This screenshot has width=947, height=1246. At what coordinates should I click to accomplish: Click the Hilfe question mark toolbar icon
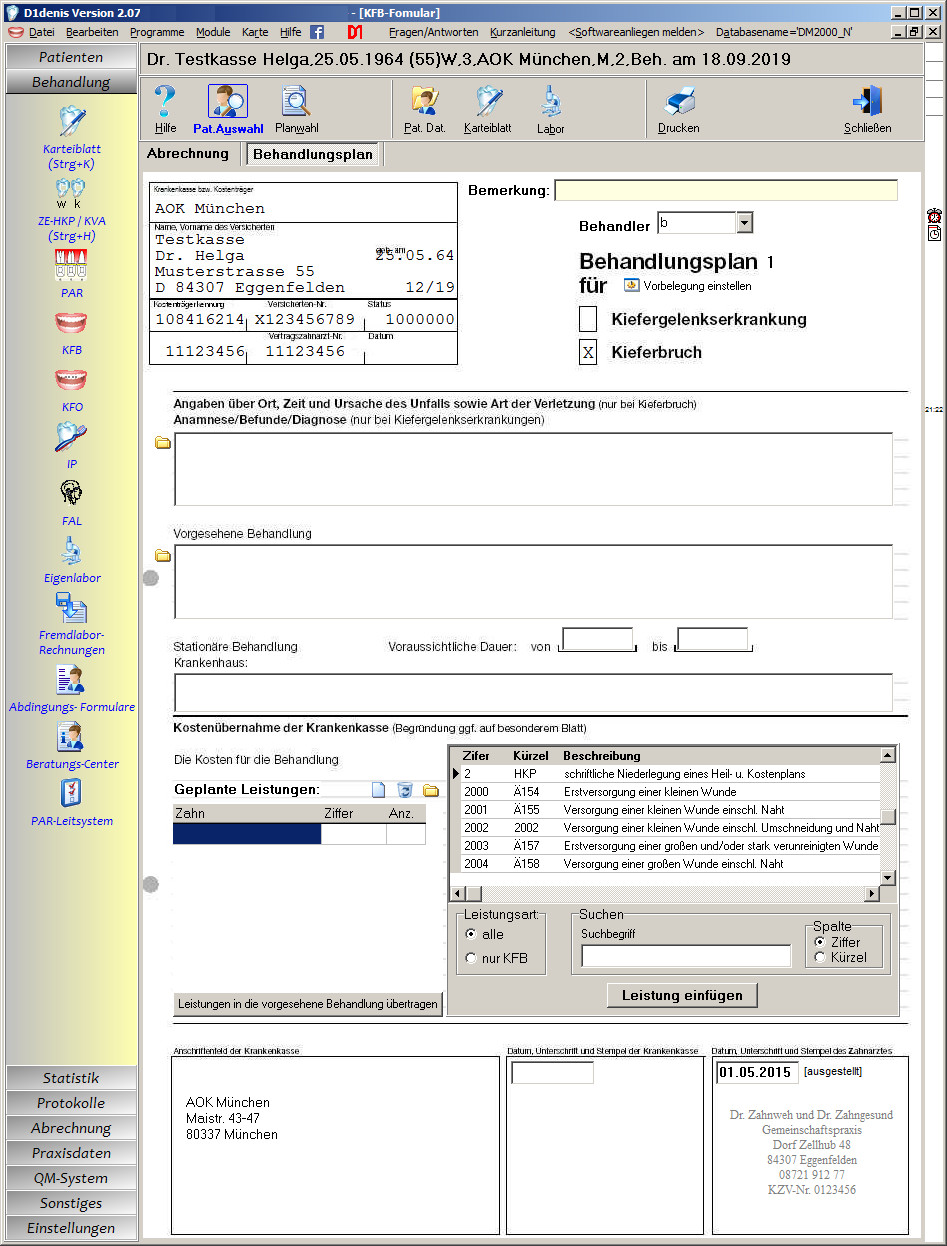(166, 101)
